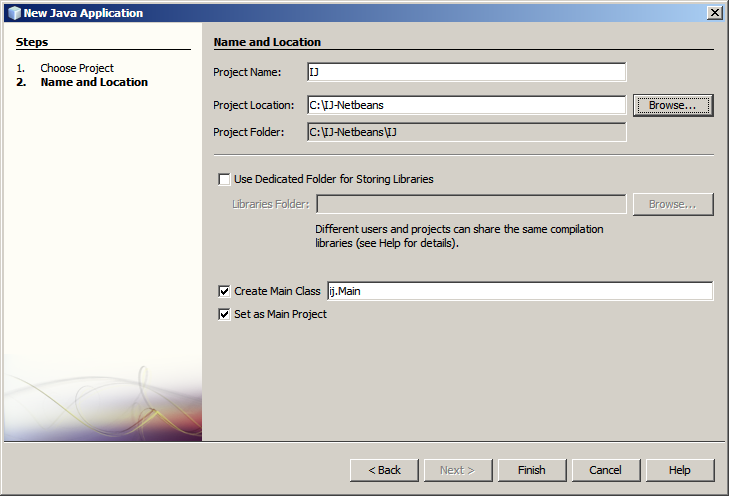The height and width of the screenshot is (496, 729).
Task: Open Help for this wizard
Action: click(679, 470)
